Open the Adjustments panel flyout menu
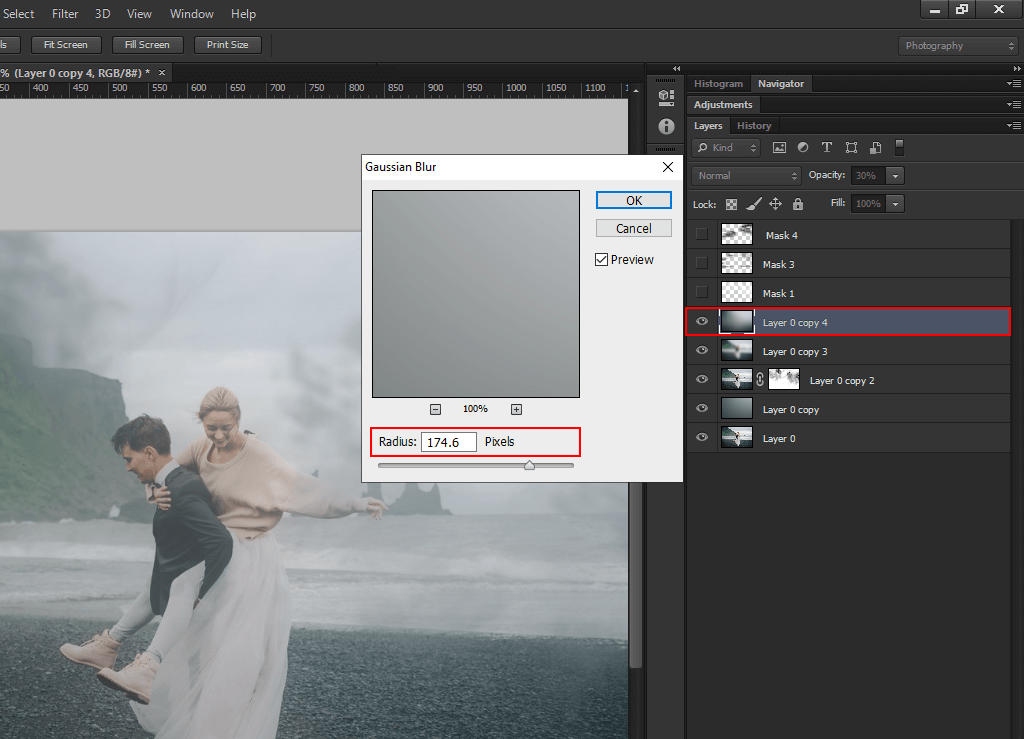1024x739 pixels. click(x=1014, y=104)
